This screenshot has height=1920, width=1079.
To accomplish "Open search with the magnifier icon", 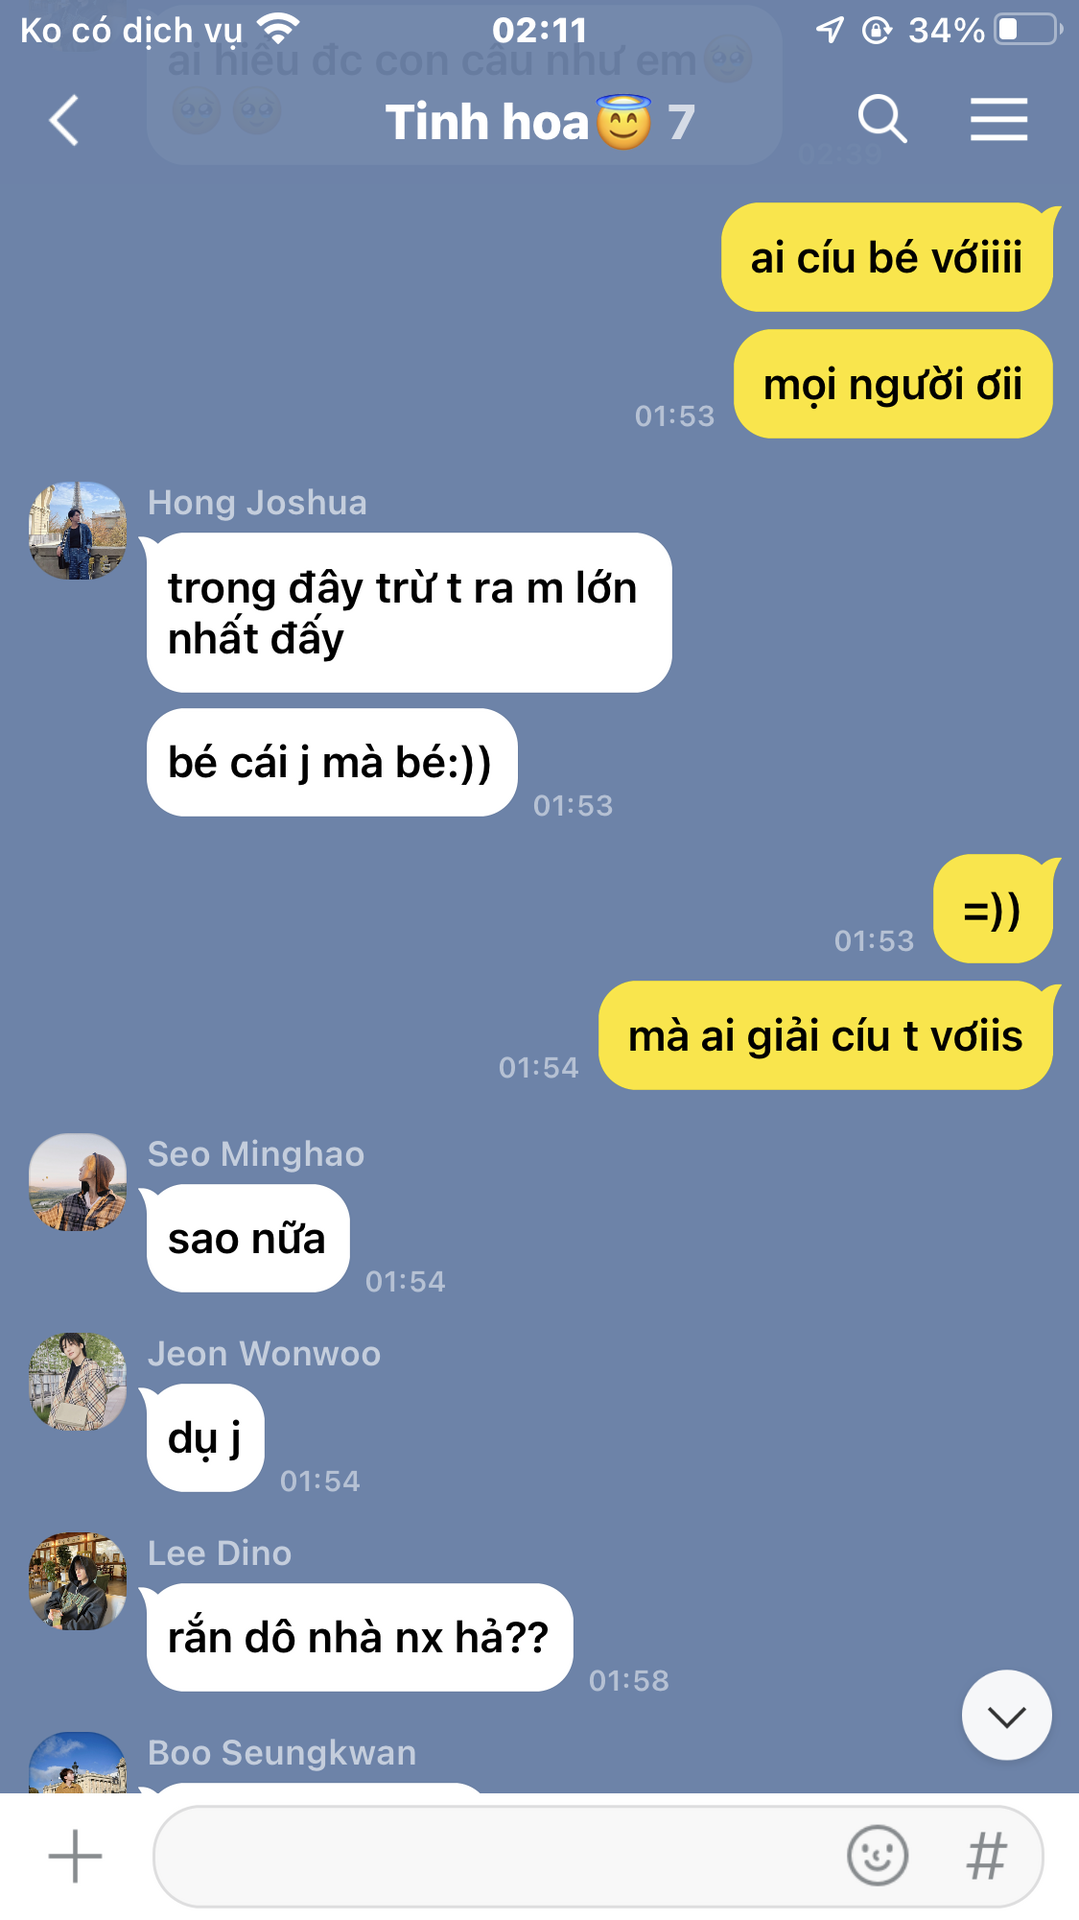I will [882, 121].
